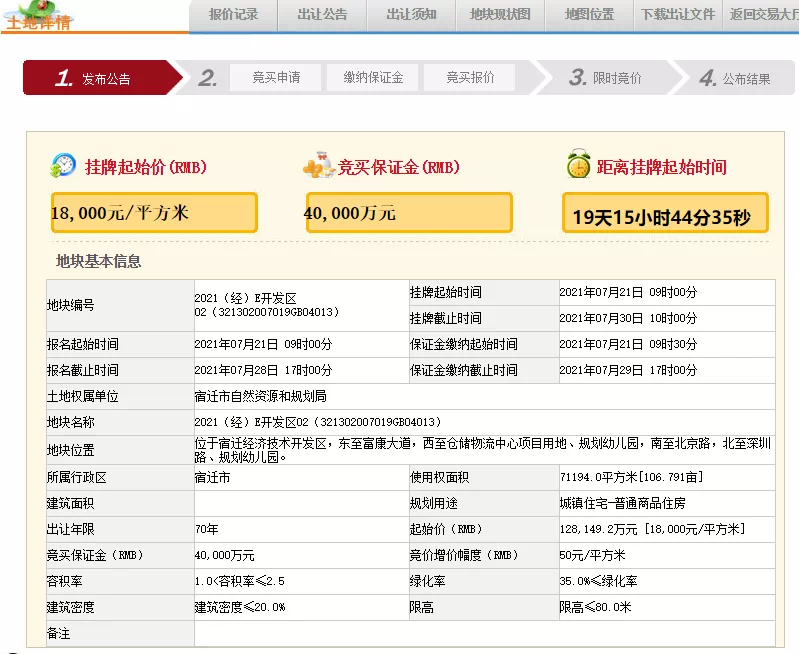The height and width of the screenshot is (654, 799).
Task: Click the 18,000元/平方米 starting price box
Action: (154, 212)
